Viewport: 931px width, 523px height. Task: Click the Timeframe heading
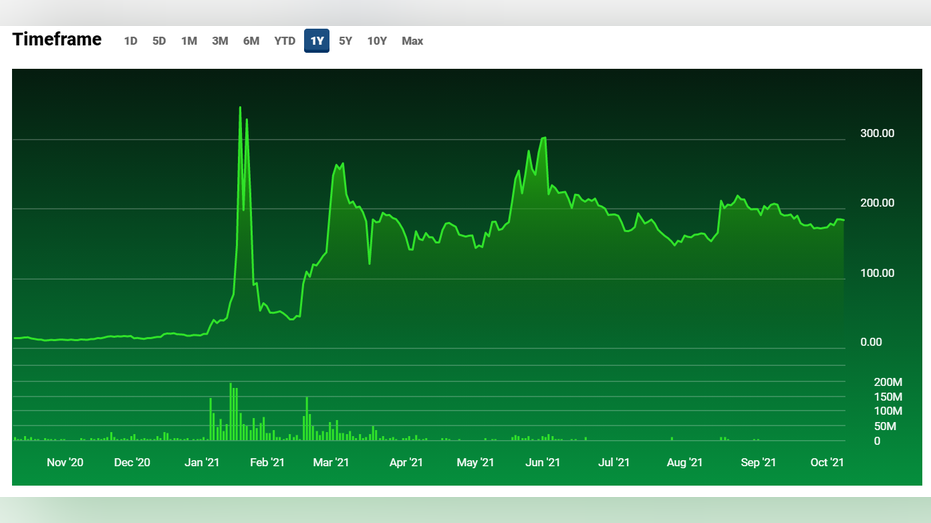coord(57,39)
